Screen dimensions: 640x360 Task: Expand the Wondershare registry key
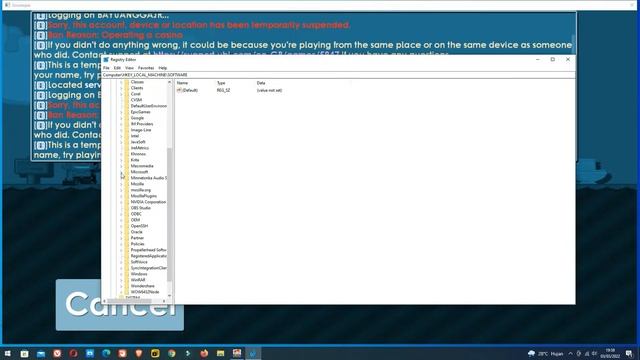click(x=121, y=286)
